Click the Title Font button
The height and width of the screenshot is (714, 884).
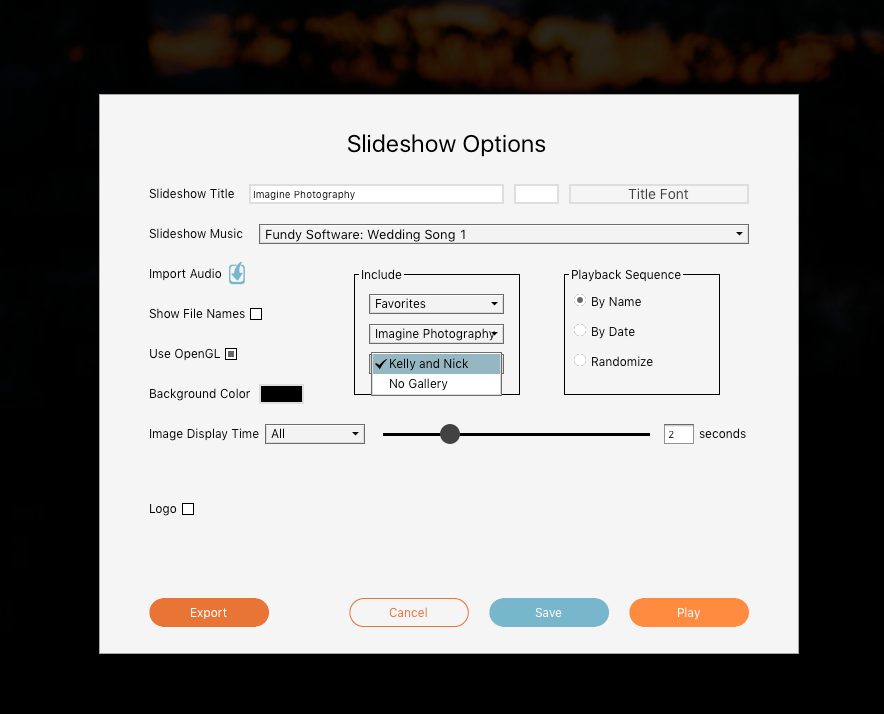click(x=658, y=194)
